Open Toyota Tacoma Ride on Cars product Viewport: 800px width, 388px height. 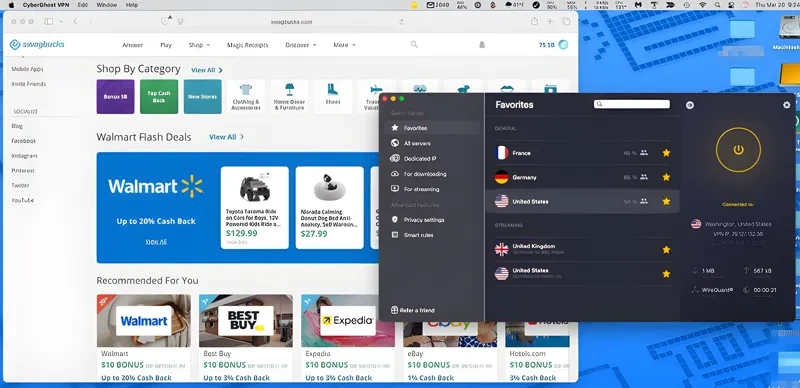[255, 208]
